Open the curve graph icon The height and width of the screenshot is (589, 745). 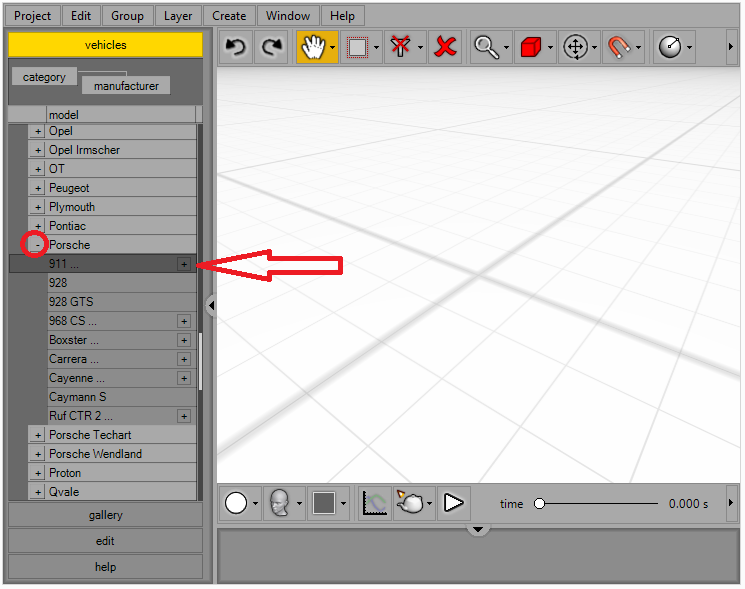[x=375, y=503]
